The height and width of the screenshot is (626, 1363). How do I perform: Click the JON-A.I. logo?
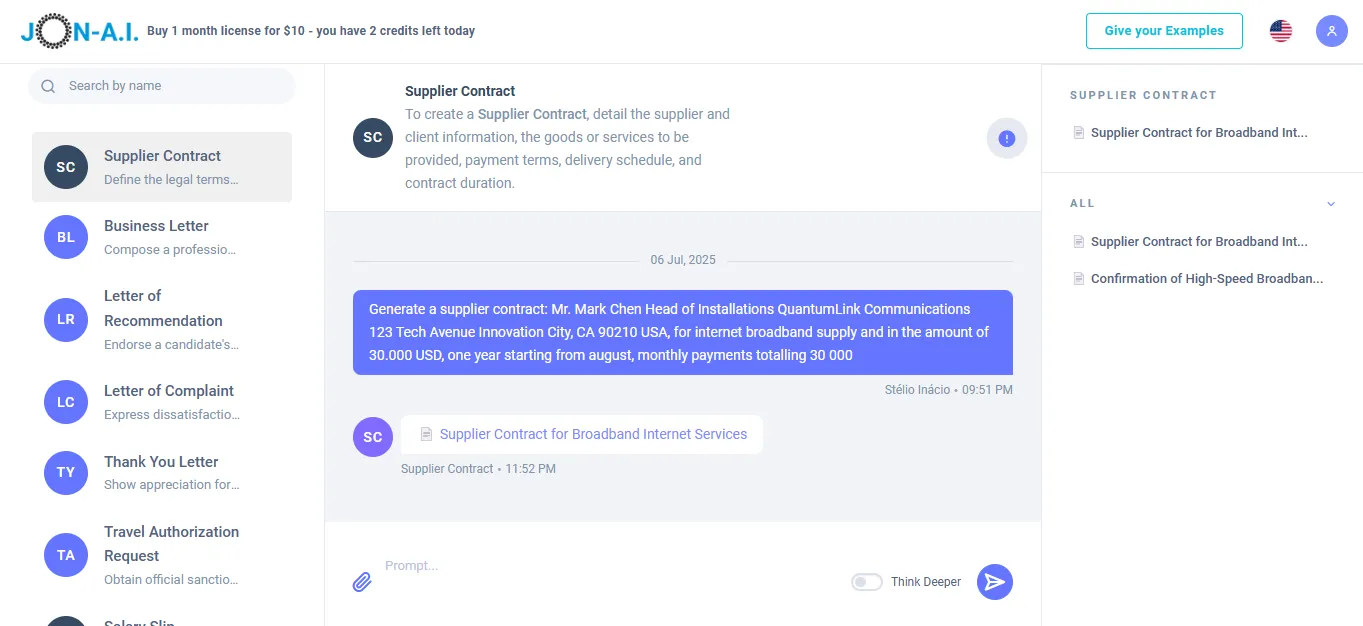point(78,30)
